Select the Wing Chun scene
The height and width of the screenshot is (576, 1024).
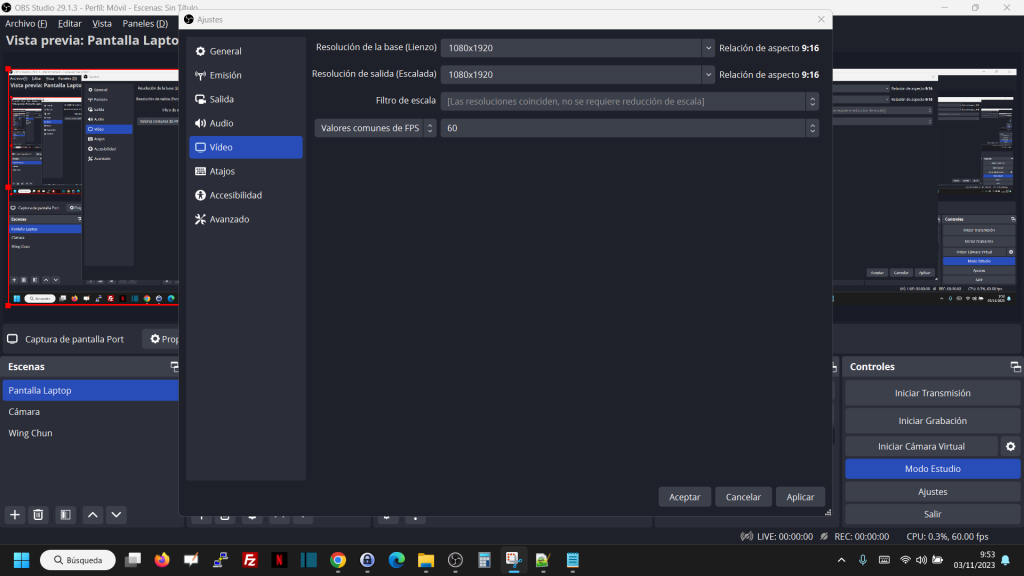[x=91, y=433]
